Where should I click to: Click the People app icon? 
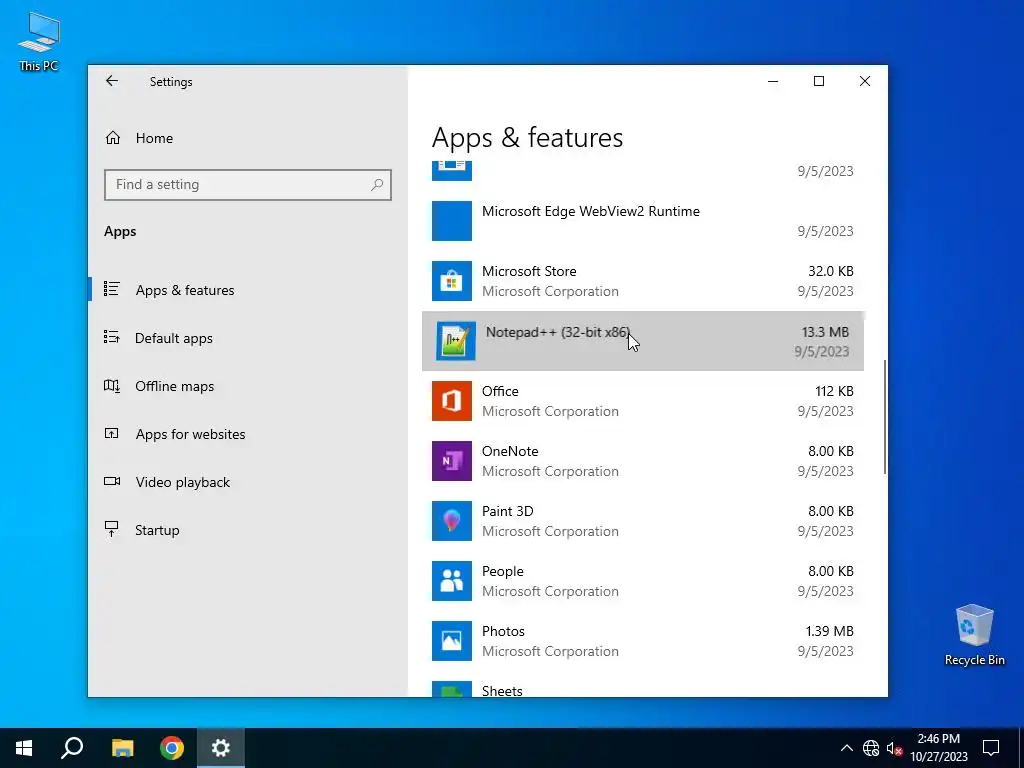click(x=452, y=581)
